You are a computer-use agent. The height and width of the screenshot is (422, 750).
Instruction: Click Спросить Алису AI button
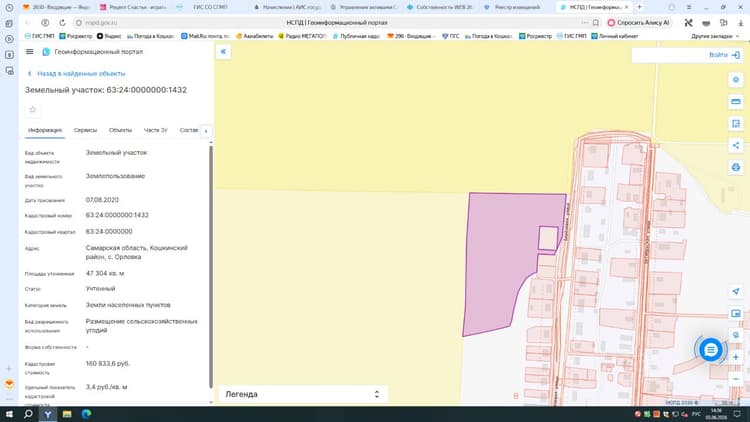tap(639, 22)
